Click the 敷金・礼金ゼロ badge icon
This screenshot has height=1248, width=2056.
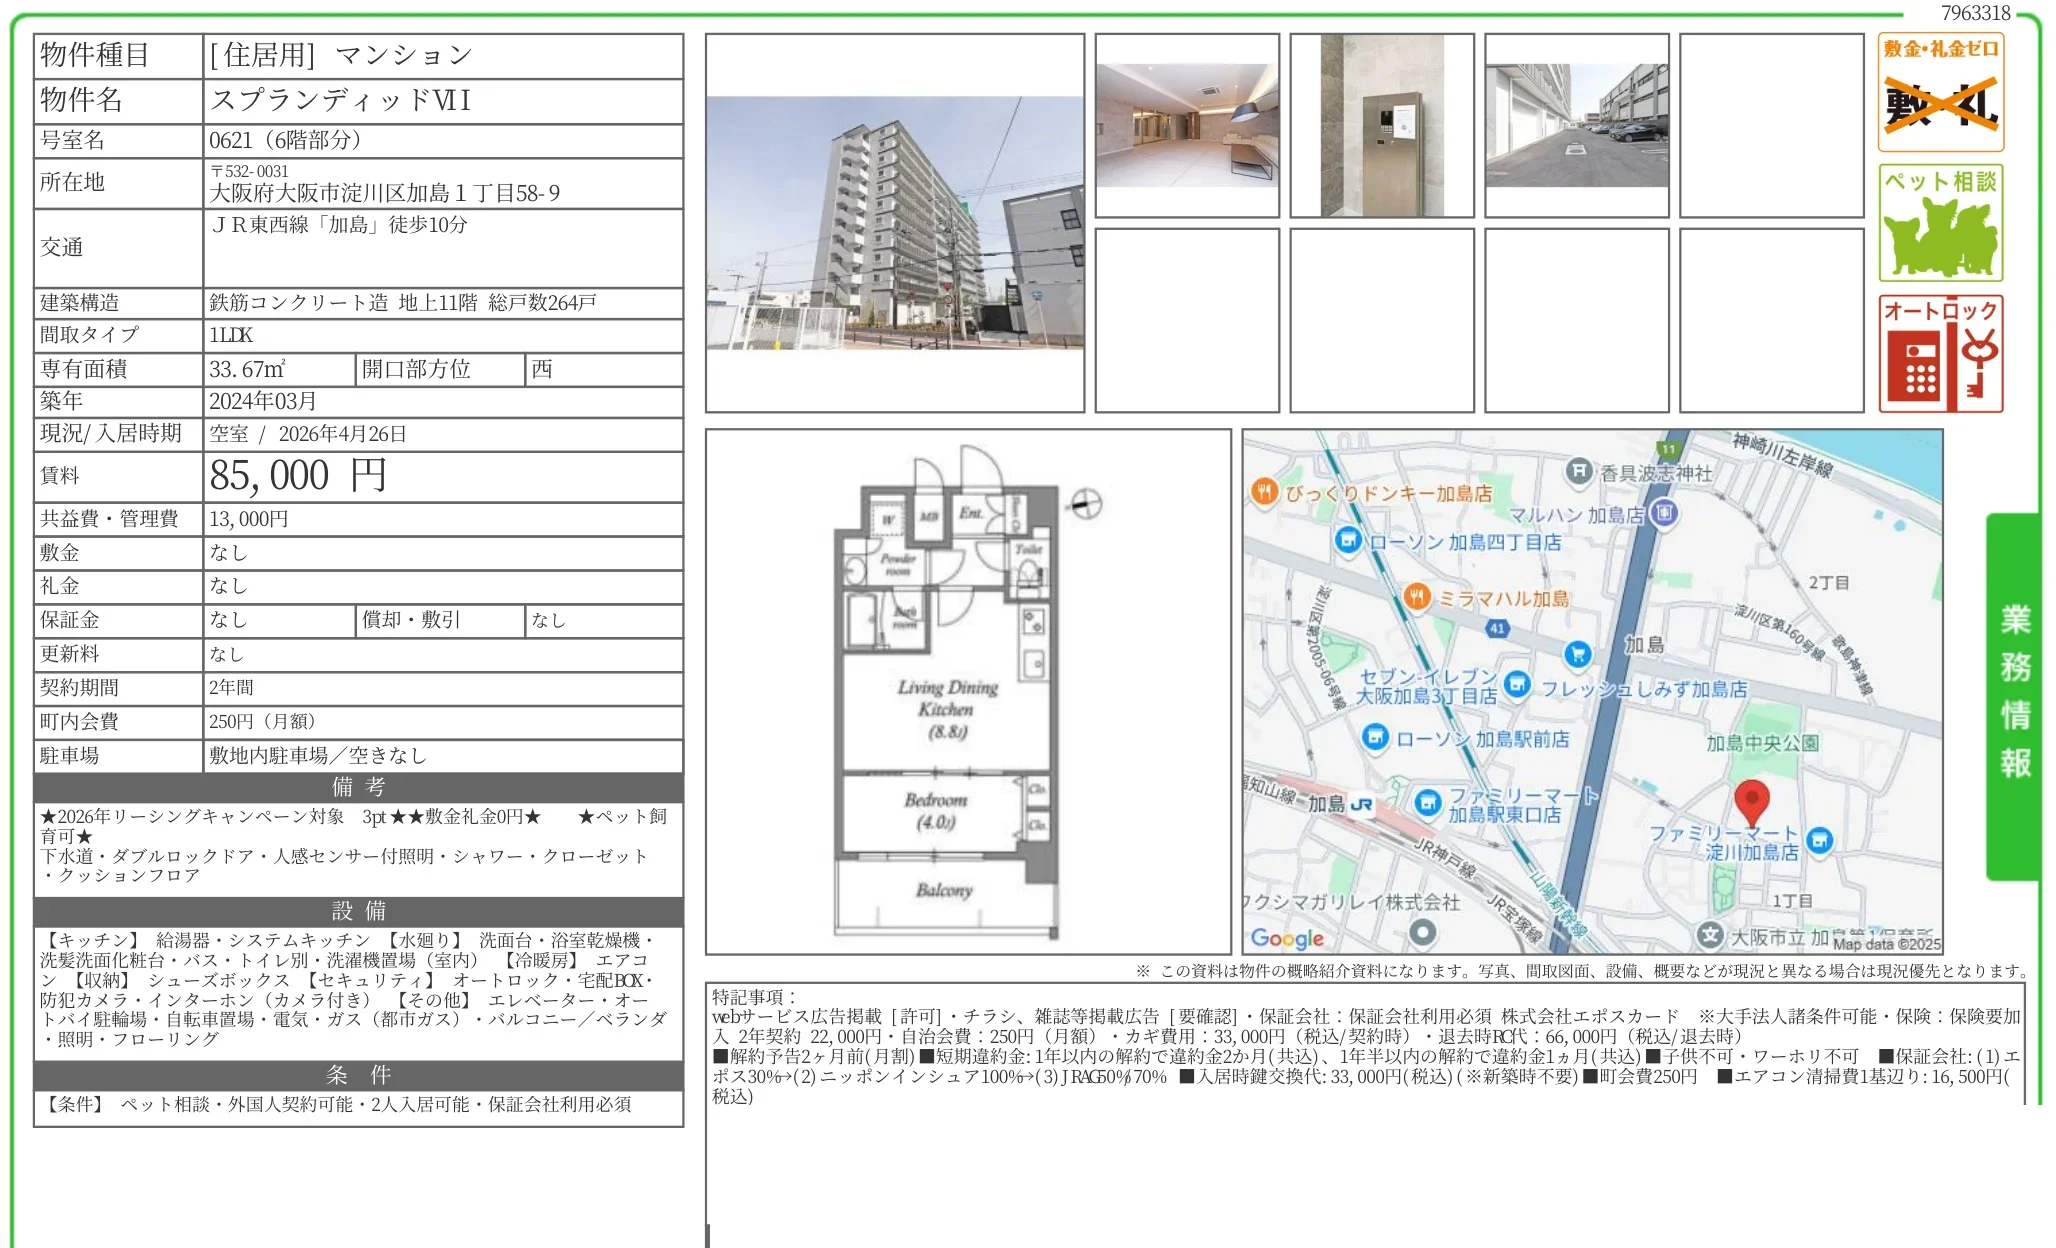click(x=1940, y=92)
